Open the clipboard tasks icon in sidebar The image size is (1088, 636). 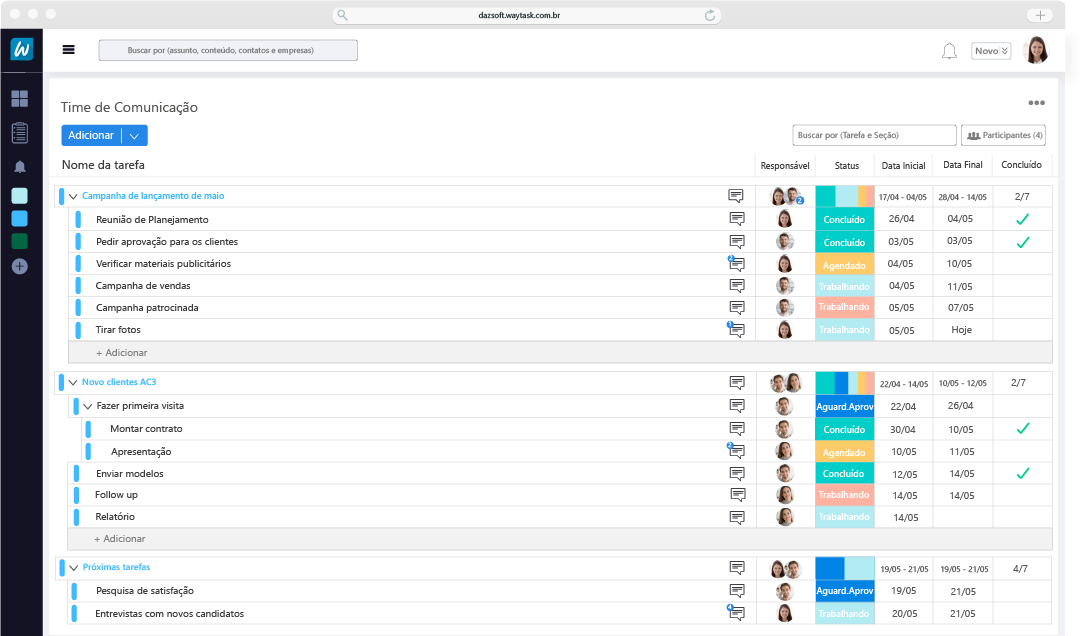(20, 132)
